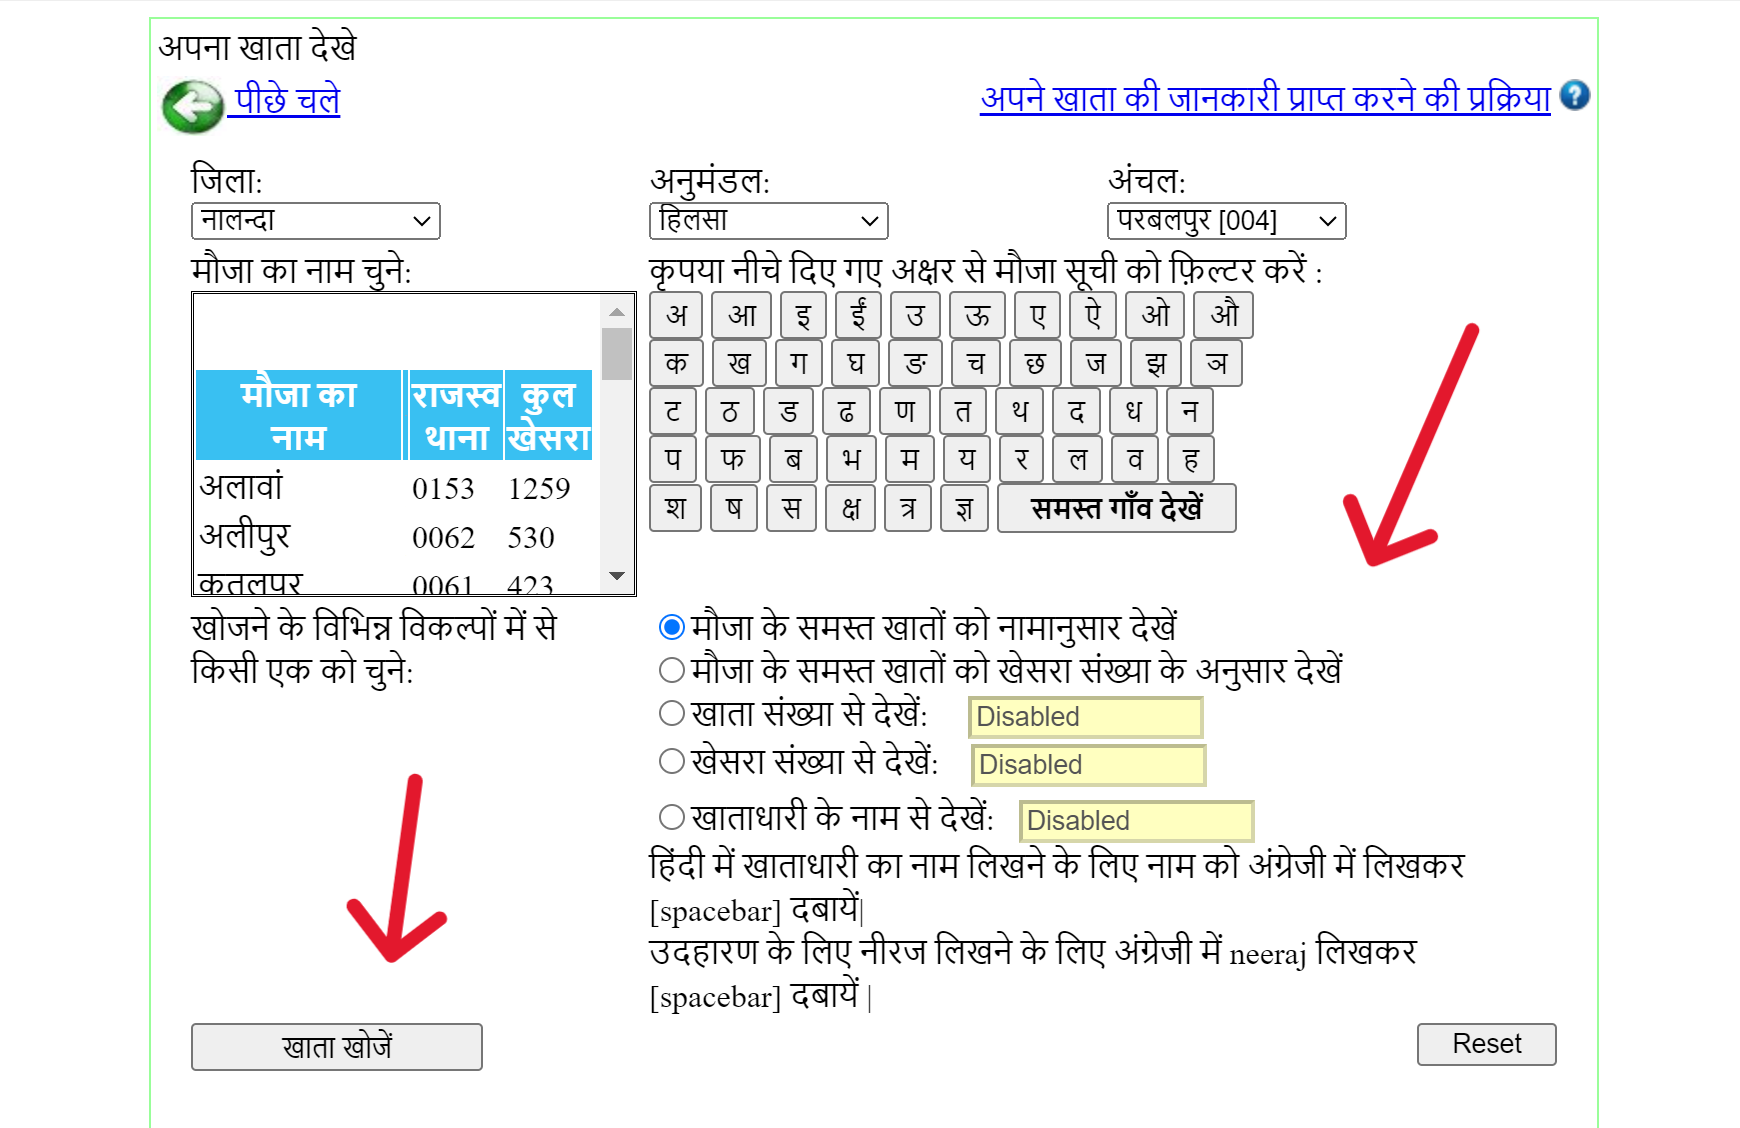Click the खेसरा संख्या Disabled input field
Image resolution: width=1740 pixels, height=1128 pixels.
(x=1088, y=764)
